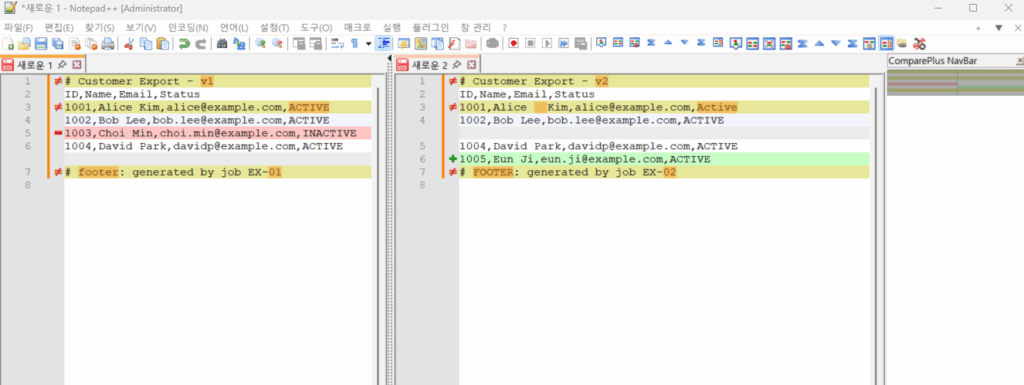Open the 찾기(S) menu

pos(100,27)
